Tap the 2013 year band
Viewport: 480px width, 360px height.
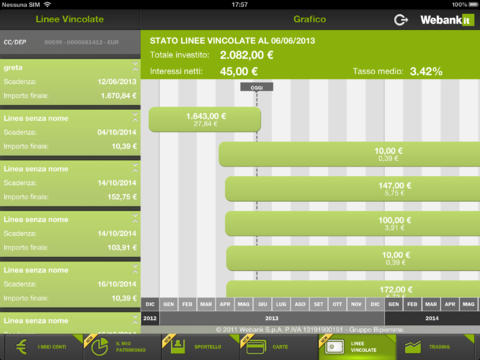[272, 318]
